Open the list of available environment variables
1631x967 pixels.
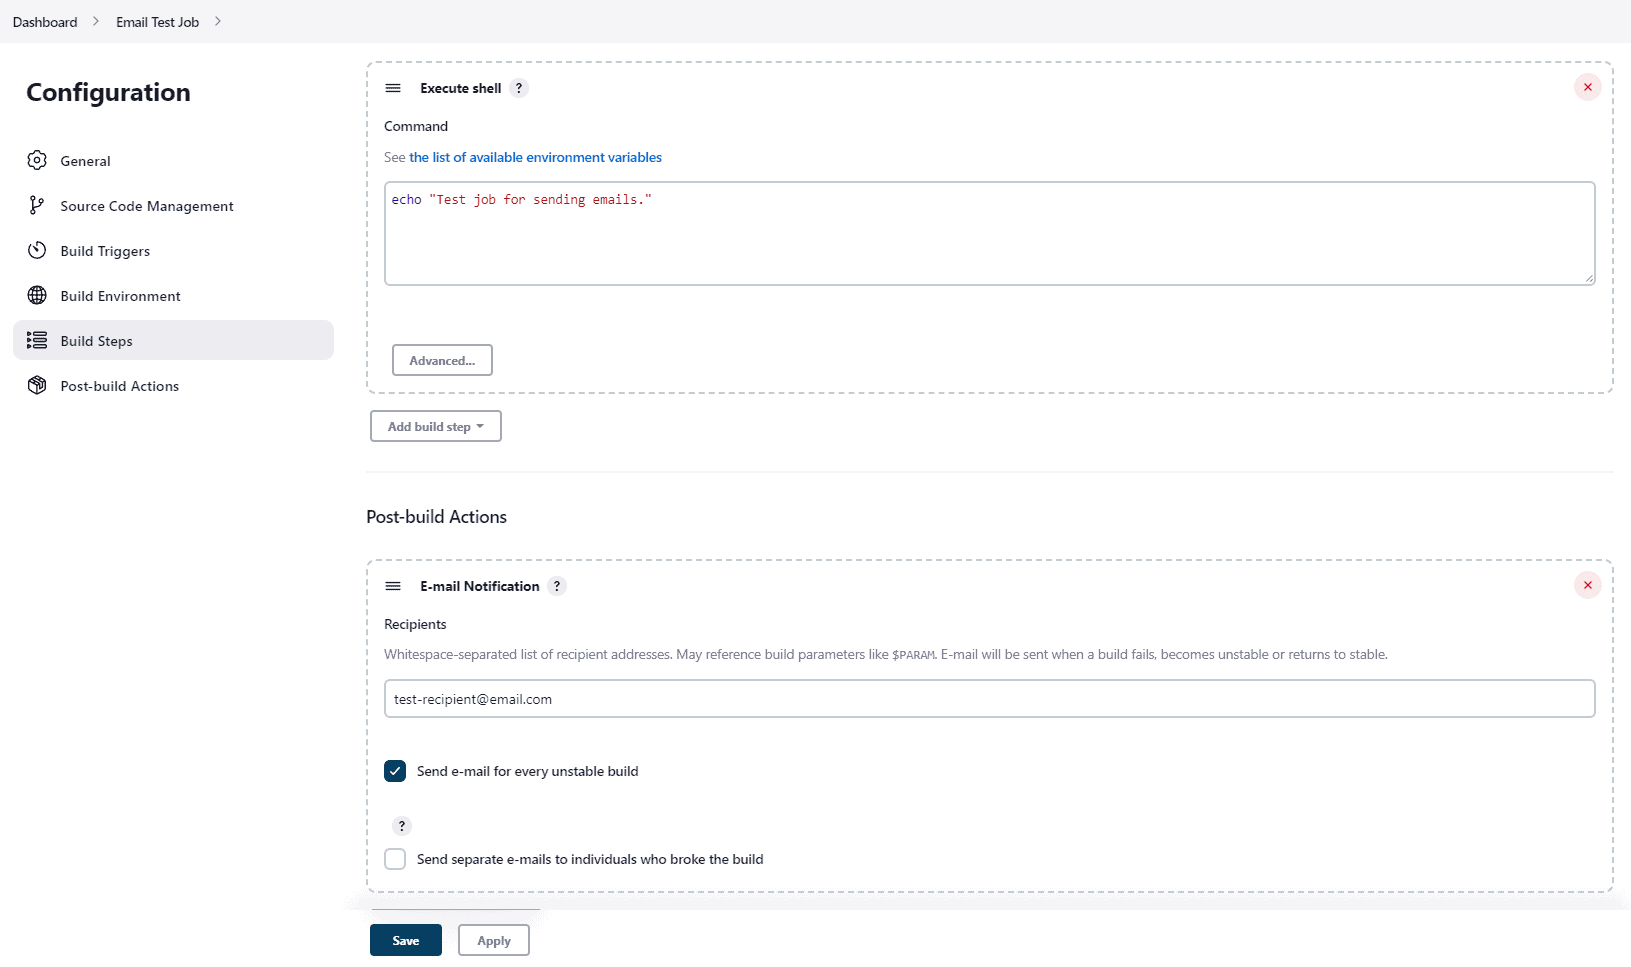coord(535,157)
